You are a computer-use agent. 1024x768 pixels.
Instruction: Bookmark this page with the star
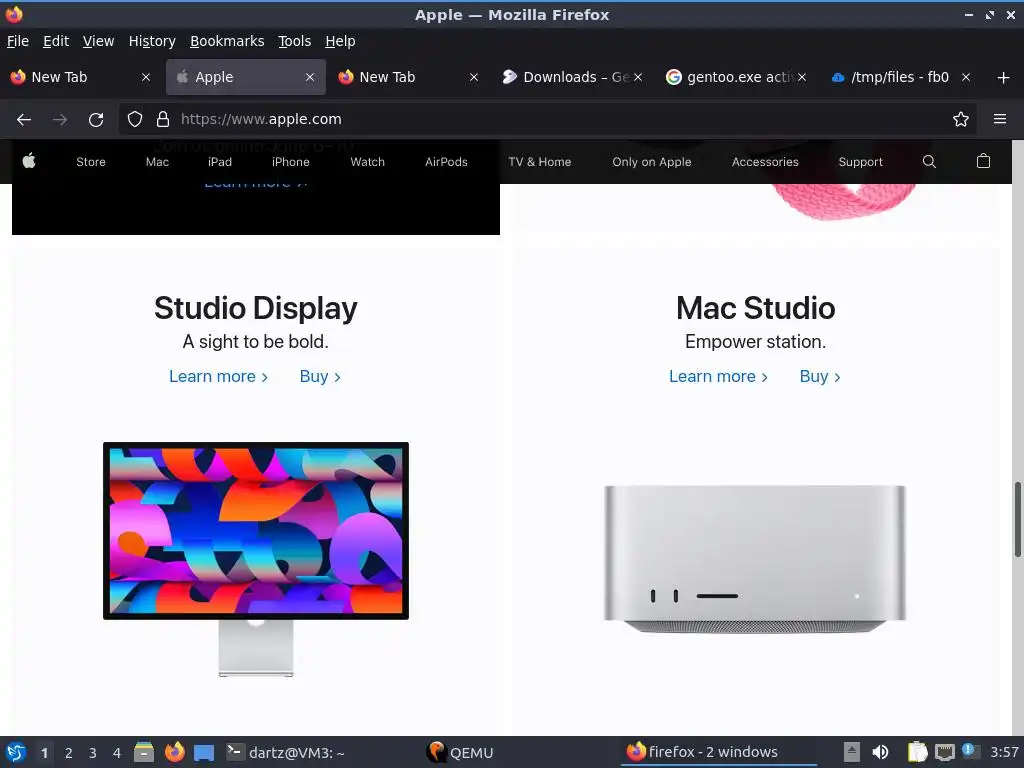961,119
